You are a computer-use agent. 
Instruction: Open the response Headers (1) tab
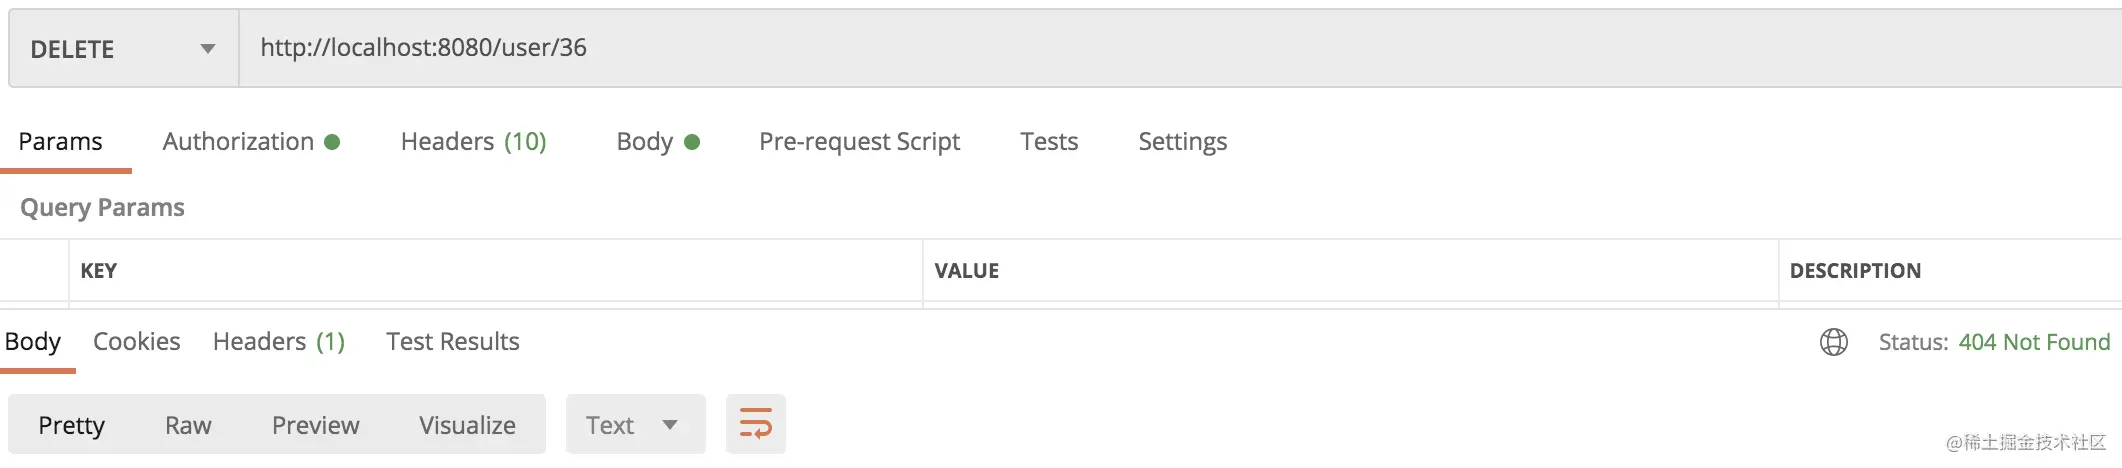[279, 342]
